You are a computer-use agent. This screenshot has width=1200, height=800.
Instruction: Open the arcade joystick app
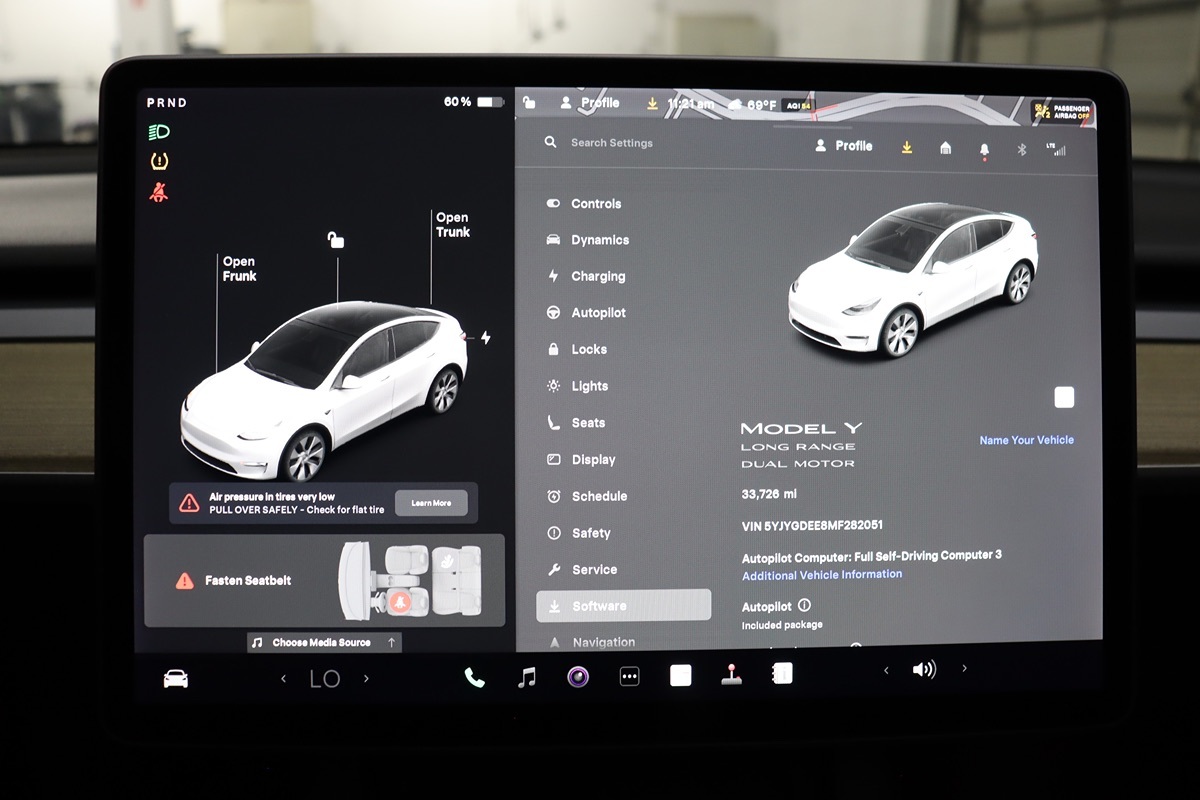pyautogui.click(x=732, y=674)
